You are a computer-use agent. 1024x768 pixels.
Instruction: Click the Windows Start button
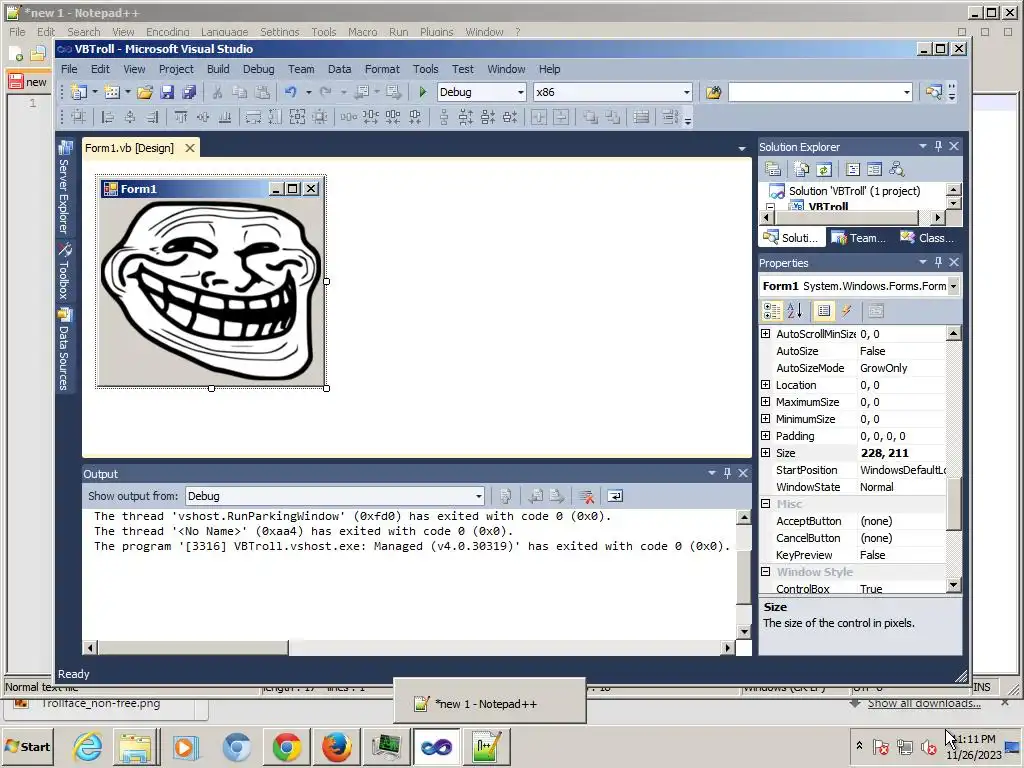(28, 746)
